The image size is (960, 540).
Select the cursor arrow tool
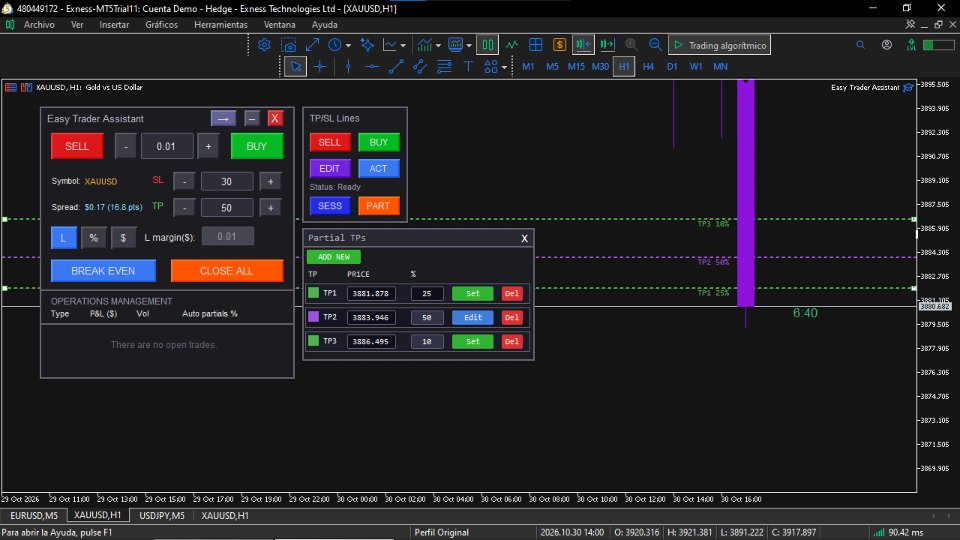[295, 67]
